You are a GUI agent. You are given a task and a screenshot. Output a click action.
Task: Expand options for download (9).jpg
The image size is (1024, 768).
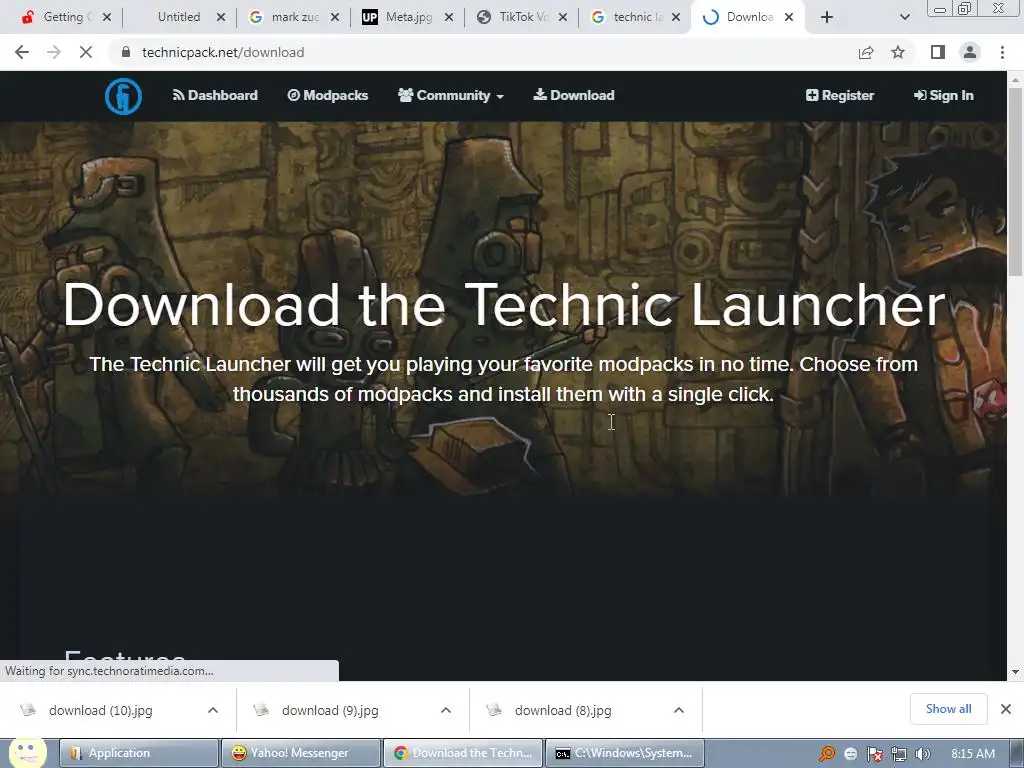(x=446, y=710)
